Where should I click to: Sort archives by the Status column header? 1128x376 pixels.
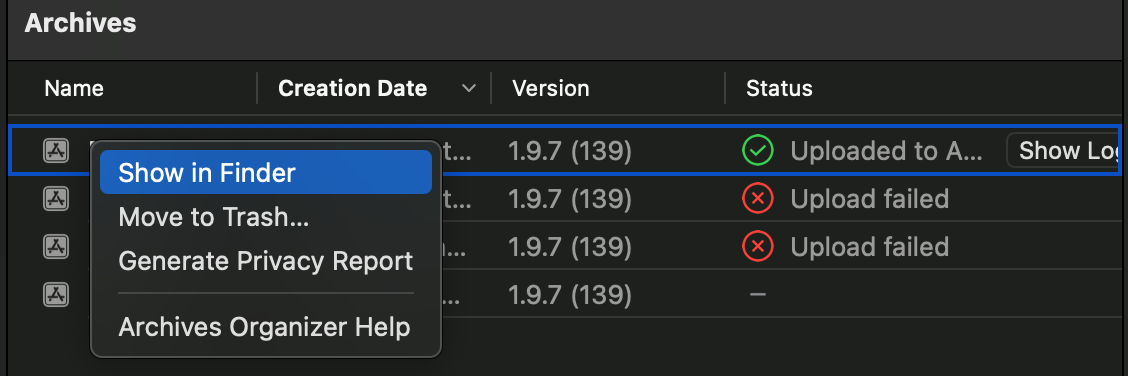779,88
